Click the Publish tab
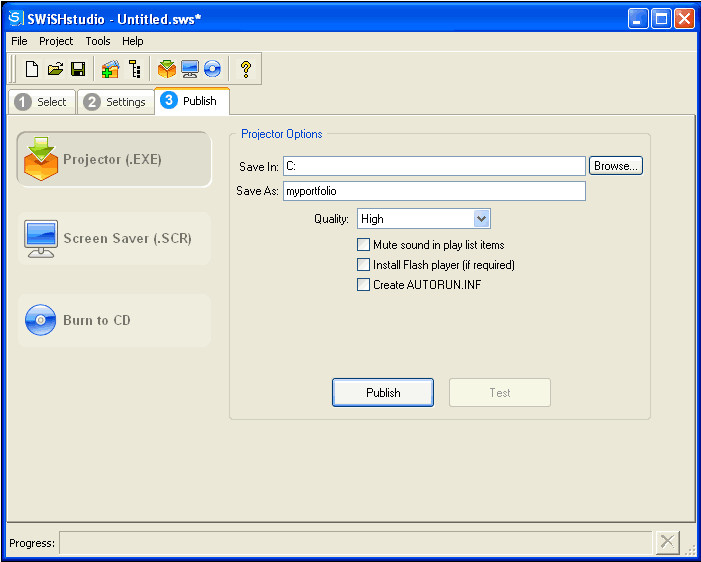The height and width of the screenshot is (562, 701). point(192,101)
